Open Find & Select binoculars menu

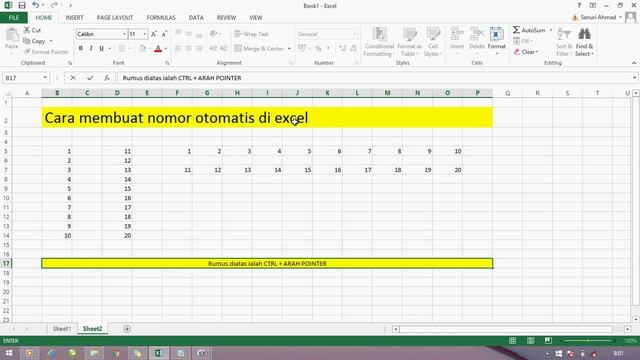[584, 42]
